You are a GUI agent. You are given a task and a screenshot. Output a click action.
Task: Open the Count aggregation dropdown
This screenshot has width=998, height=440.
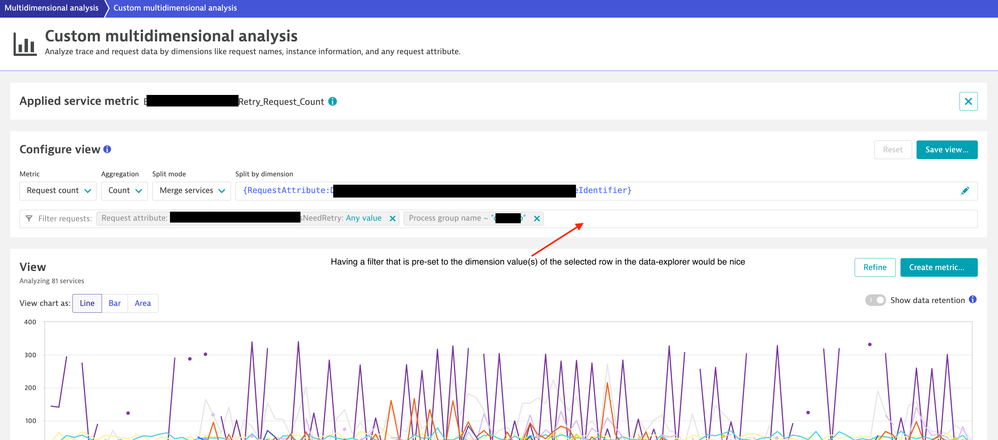point(124,190)
